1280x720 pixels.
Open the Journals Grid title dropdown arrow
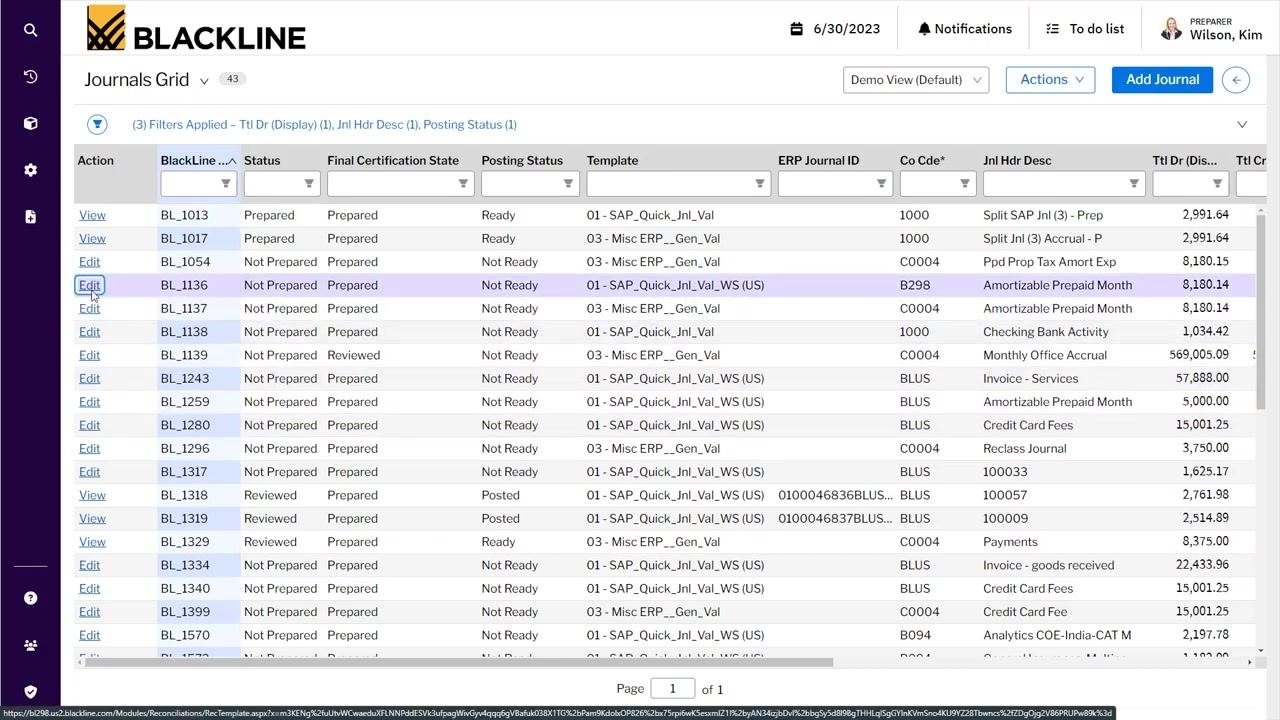coord(204,81)
